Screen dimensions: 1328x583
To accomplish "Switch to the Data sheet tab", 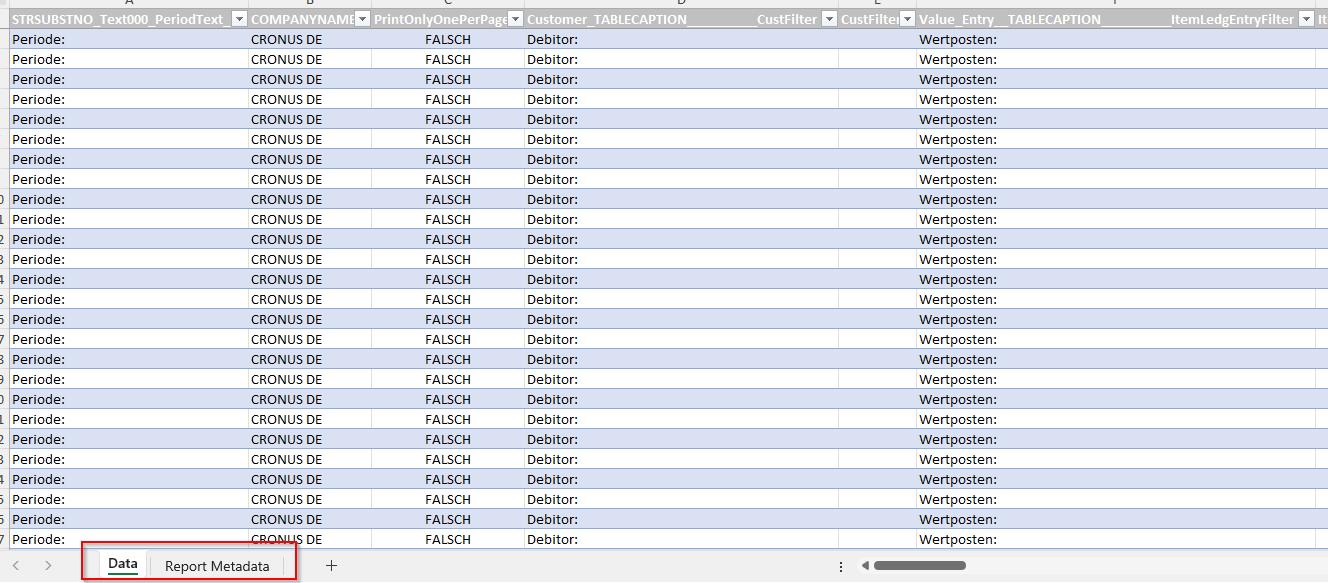I will coord(123,564).
